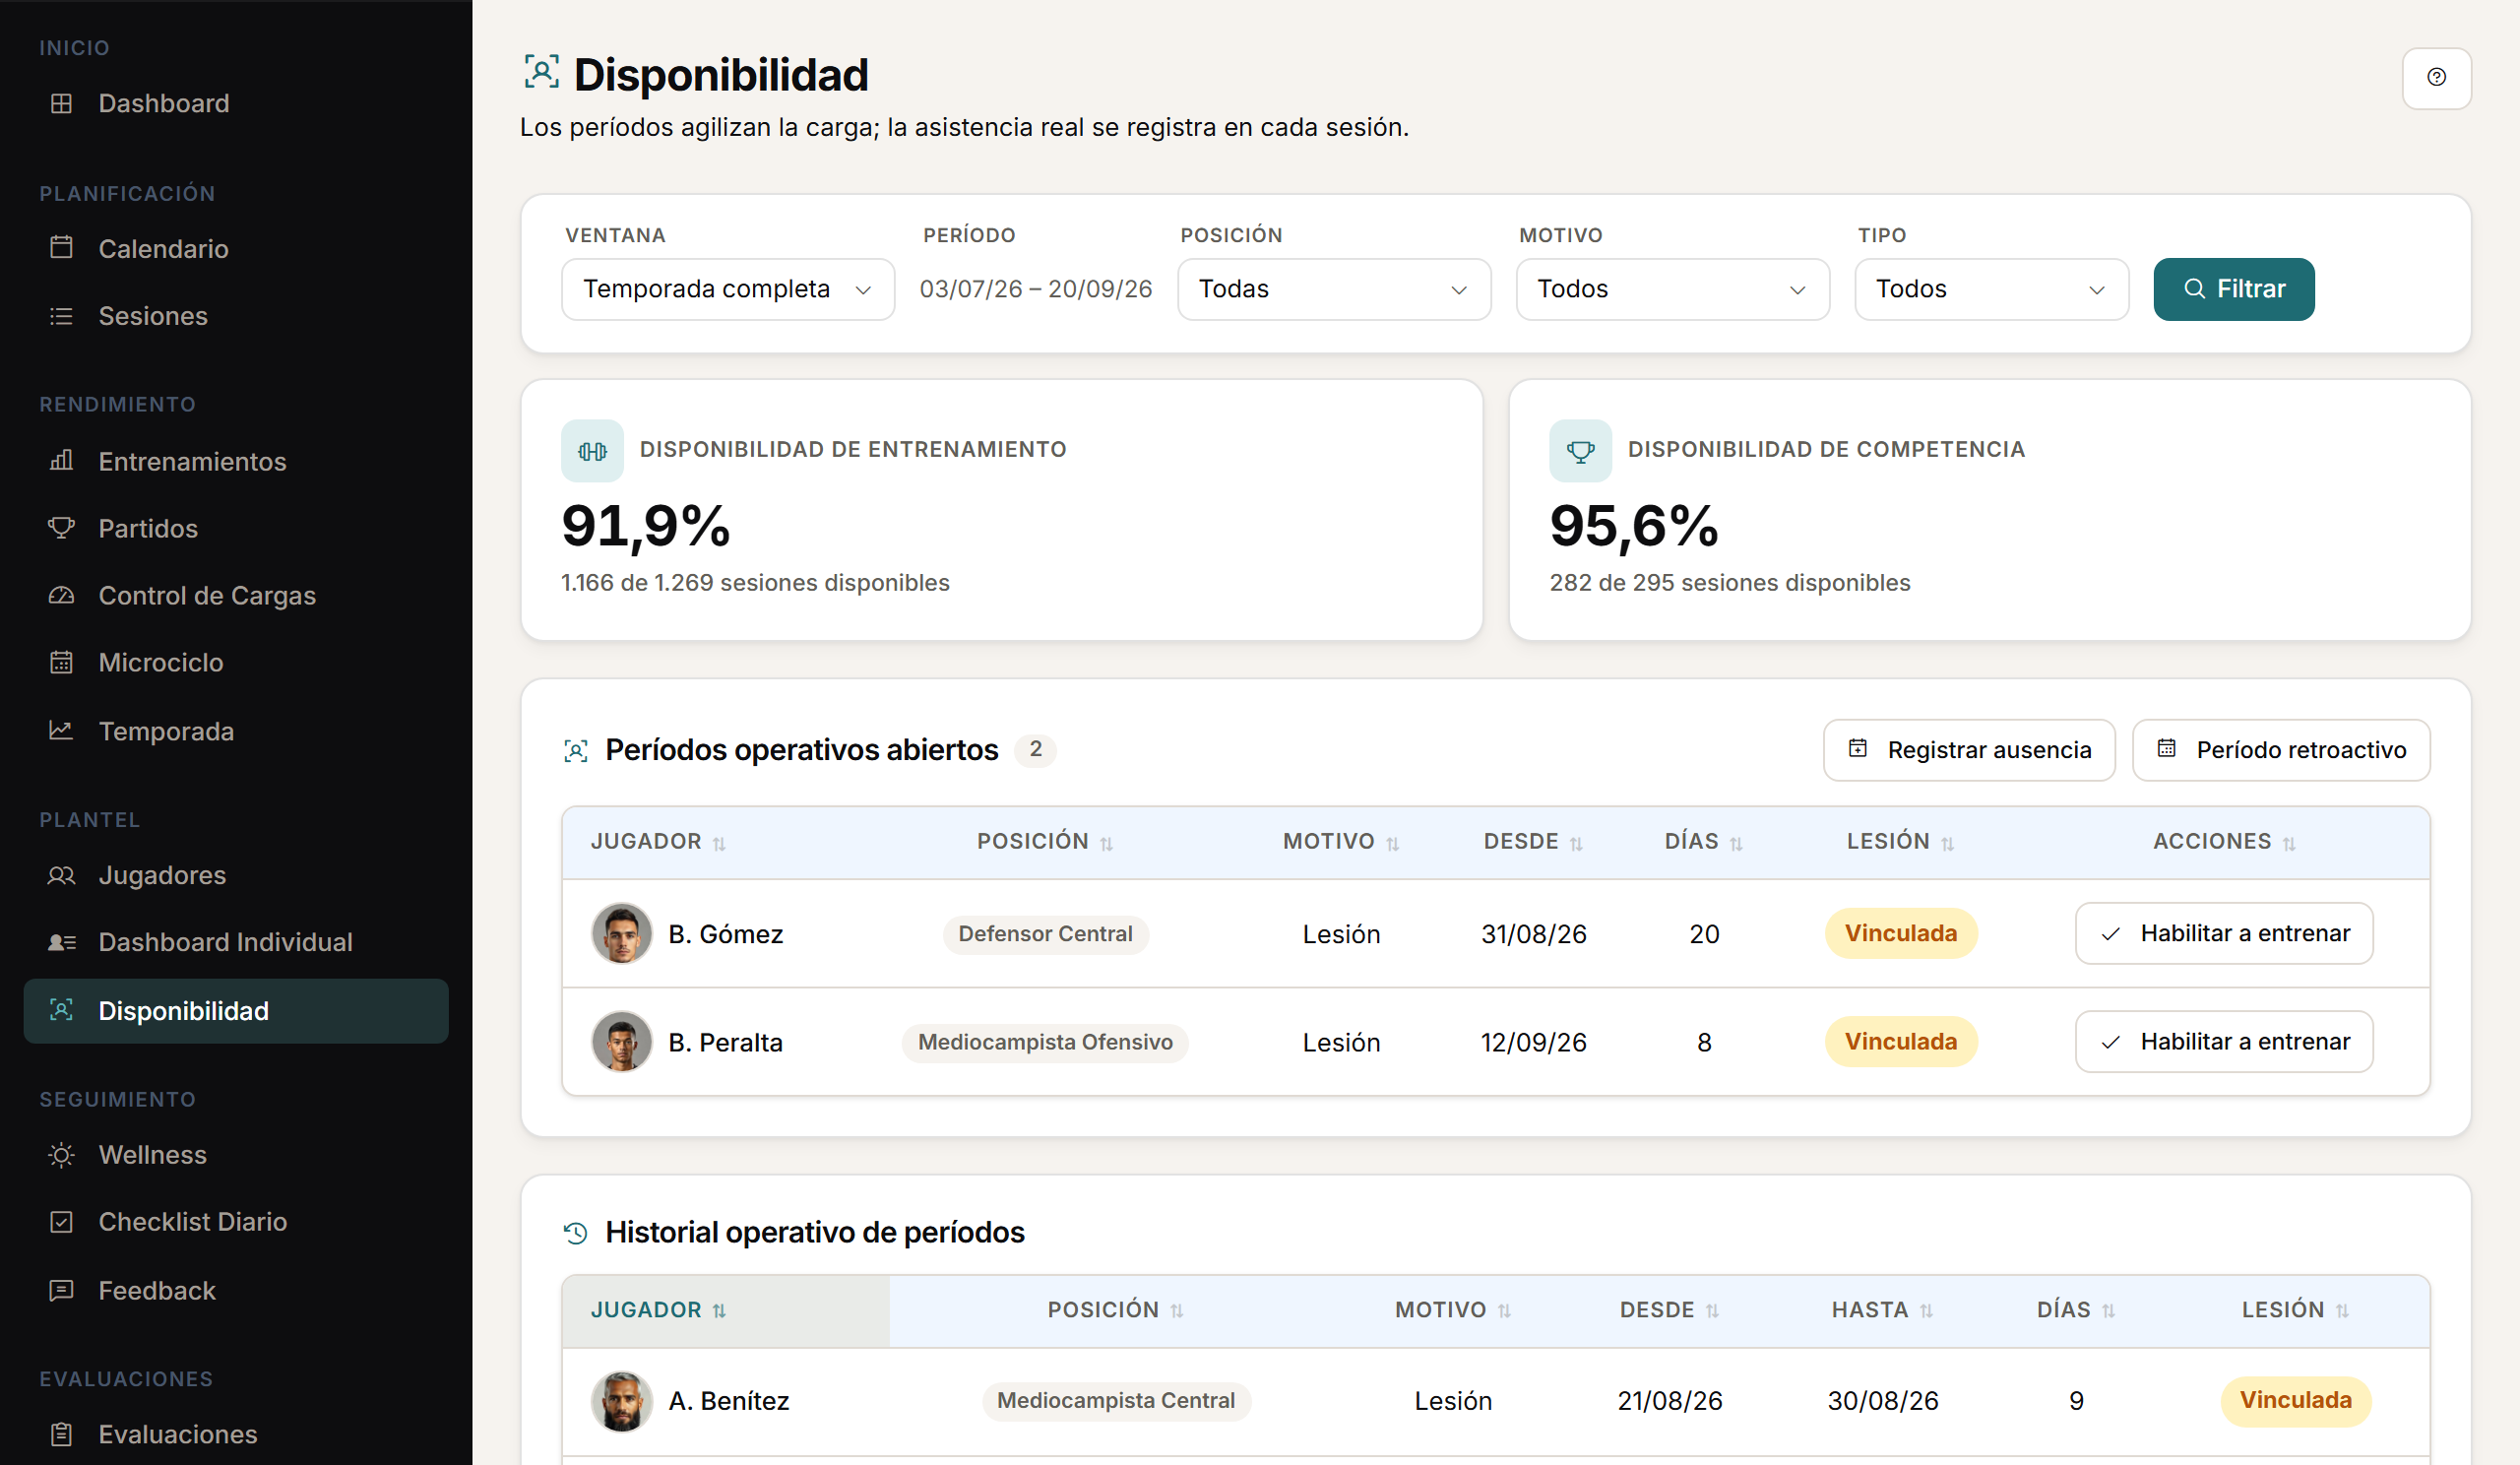The width and height of the screenshot is (2520, 1465).
Task: Click the Sesiones list icon
Action: pyautogui.click(x=61, y=316)
